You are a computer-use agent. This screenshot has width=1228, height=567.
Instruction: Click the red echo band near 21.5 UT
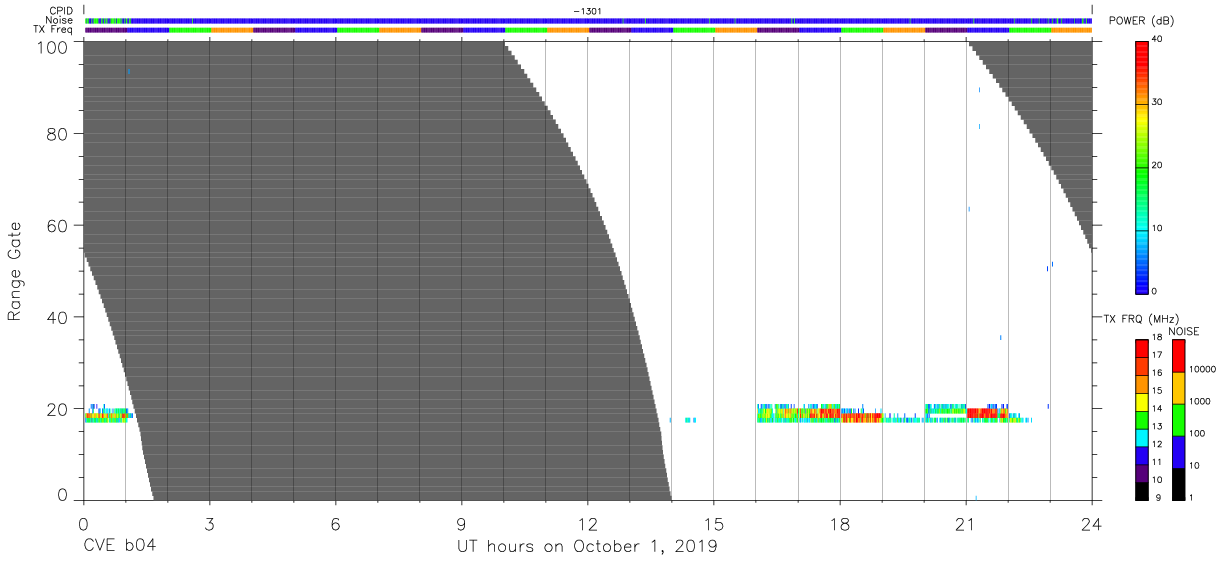point(987,412)
